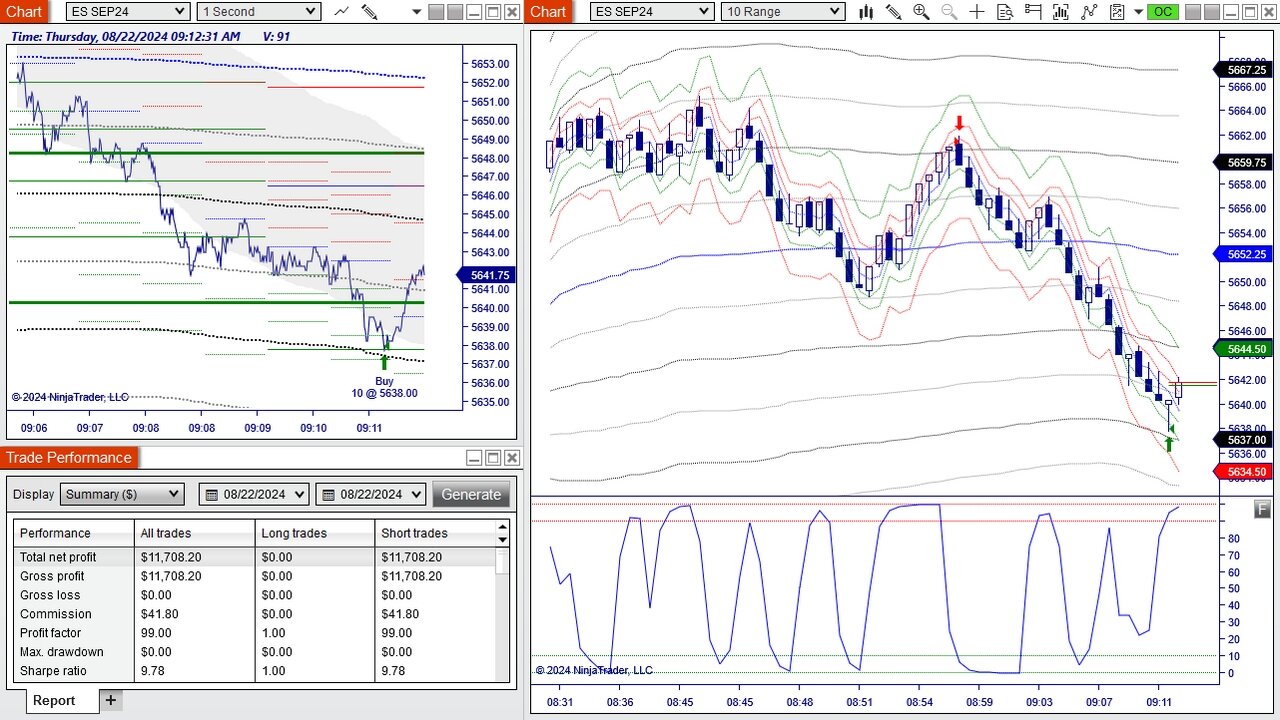The image size is (1280, 720).
Task: Minimize the Trade Performance window
Action: click(473, 458)
